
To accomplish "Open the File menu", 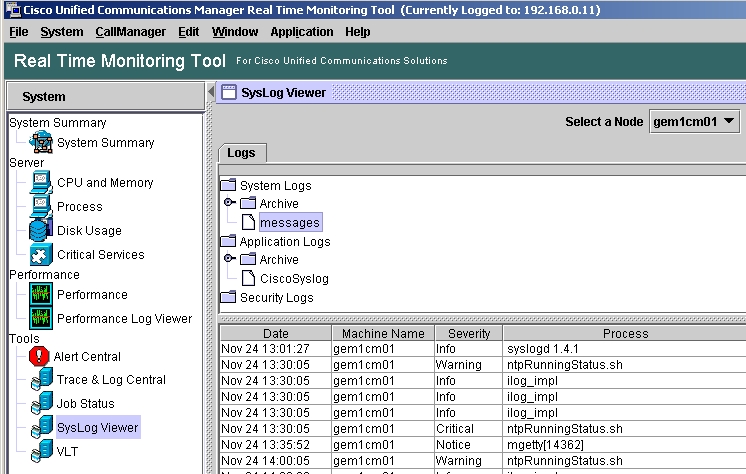I will coord(19,32).
